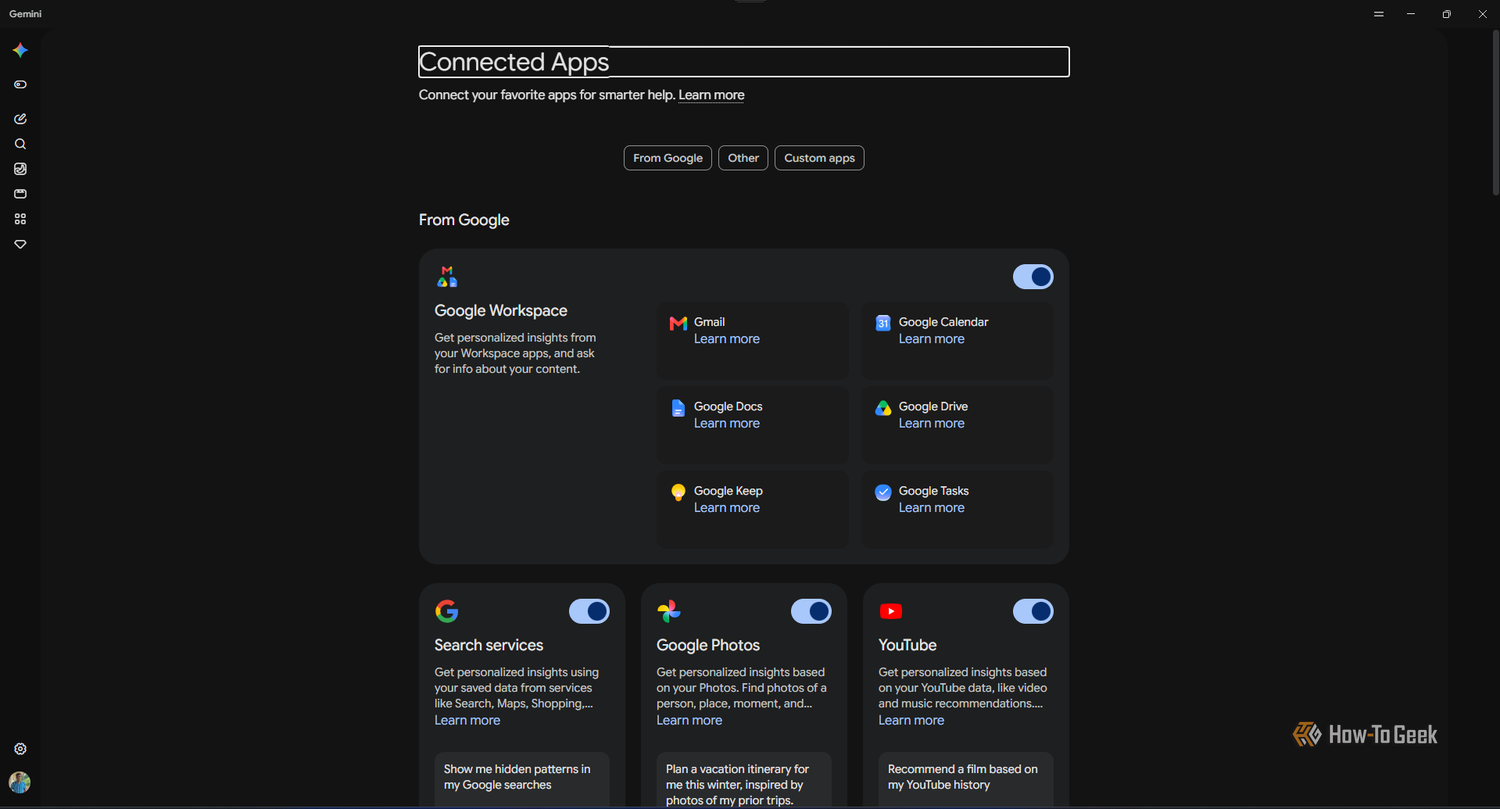The image size is (1500, 809).
Task: Select the Custom apps chip
Action: (819, 158)
